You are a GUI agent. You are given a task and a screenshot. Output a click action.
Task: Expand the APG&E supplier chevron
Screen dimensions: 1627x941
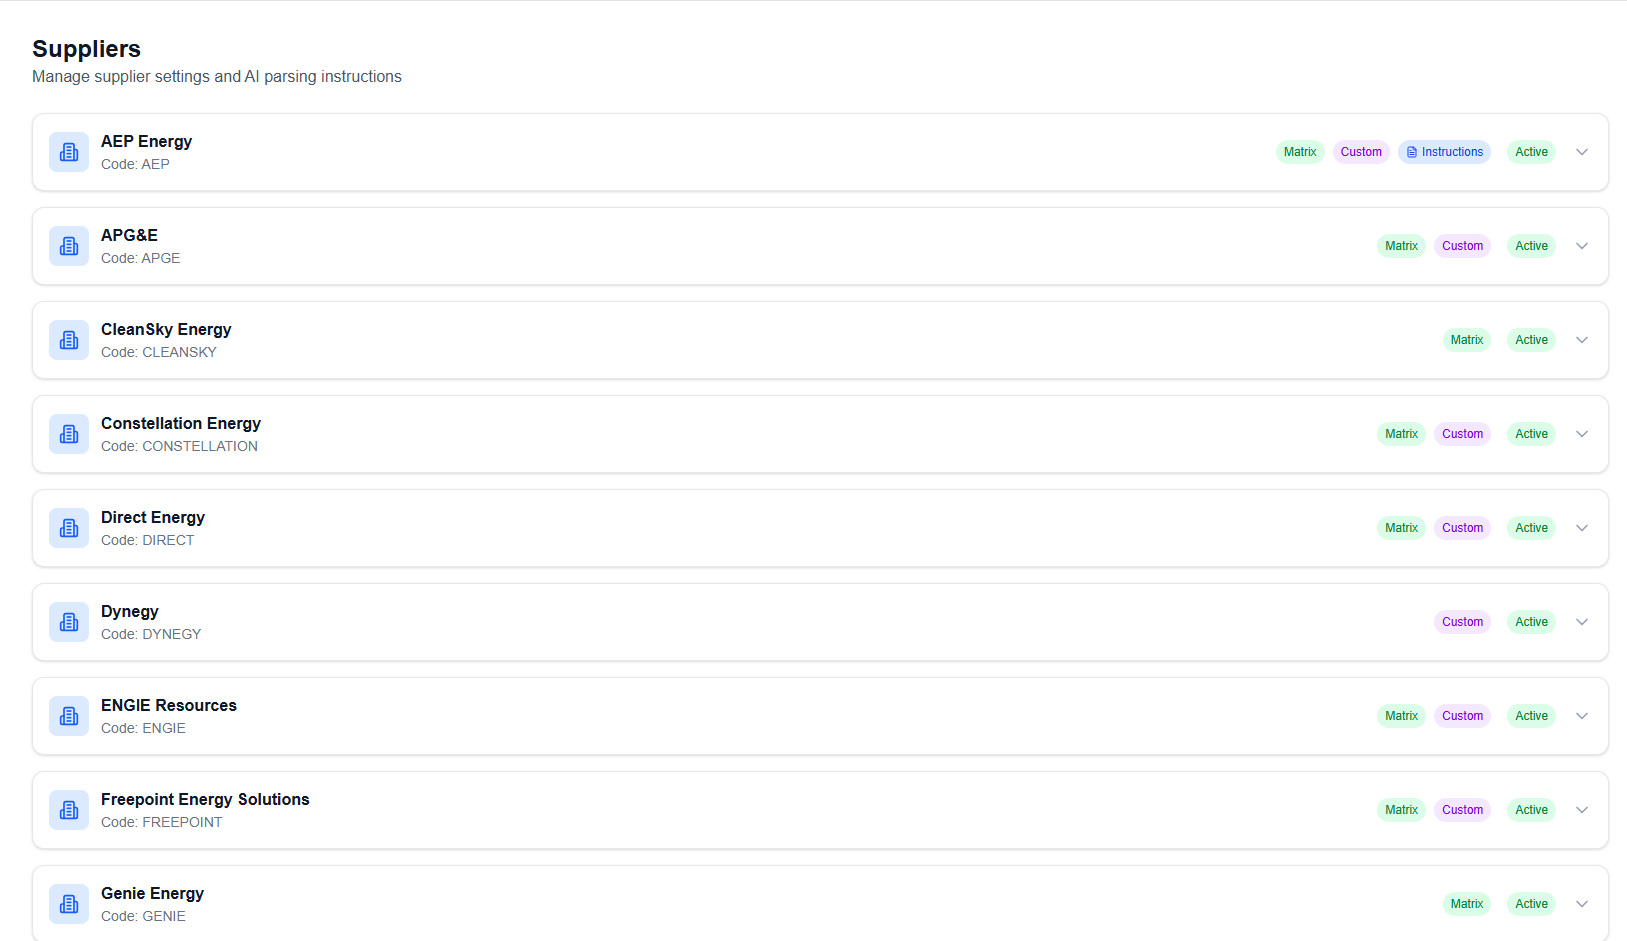(x=1582, y=246)
